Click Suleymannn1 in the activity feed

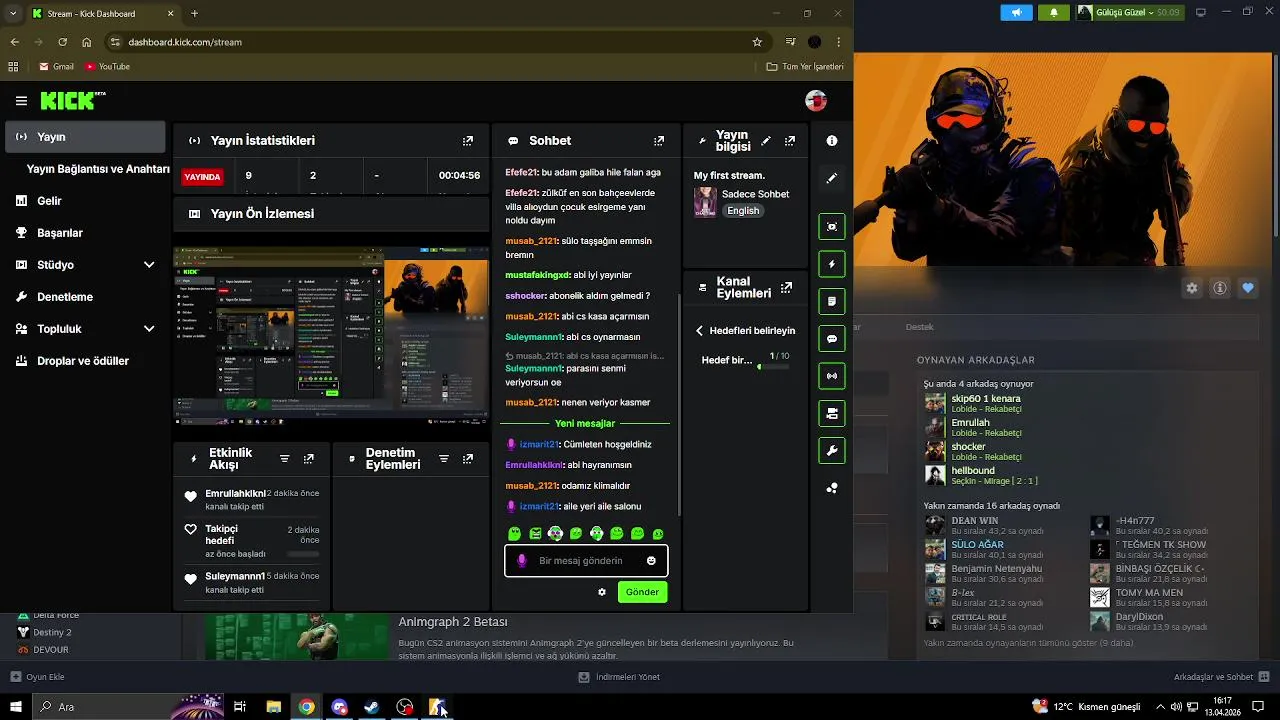pyautogui.click(x=235, y=576)
